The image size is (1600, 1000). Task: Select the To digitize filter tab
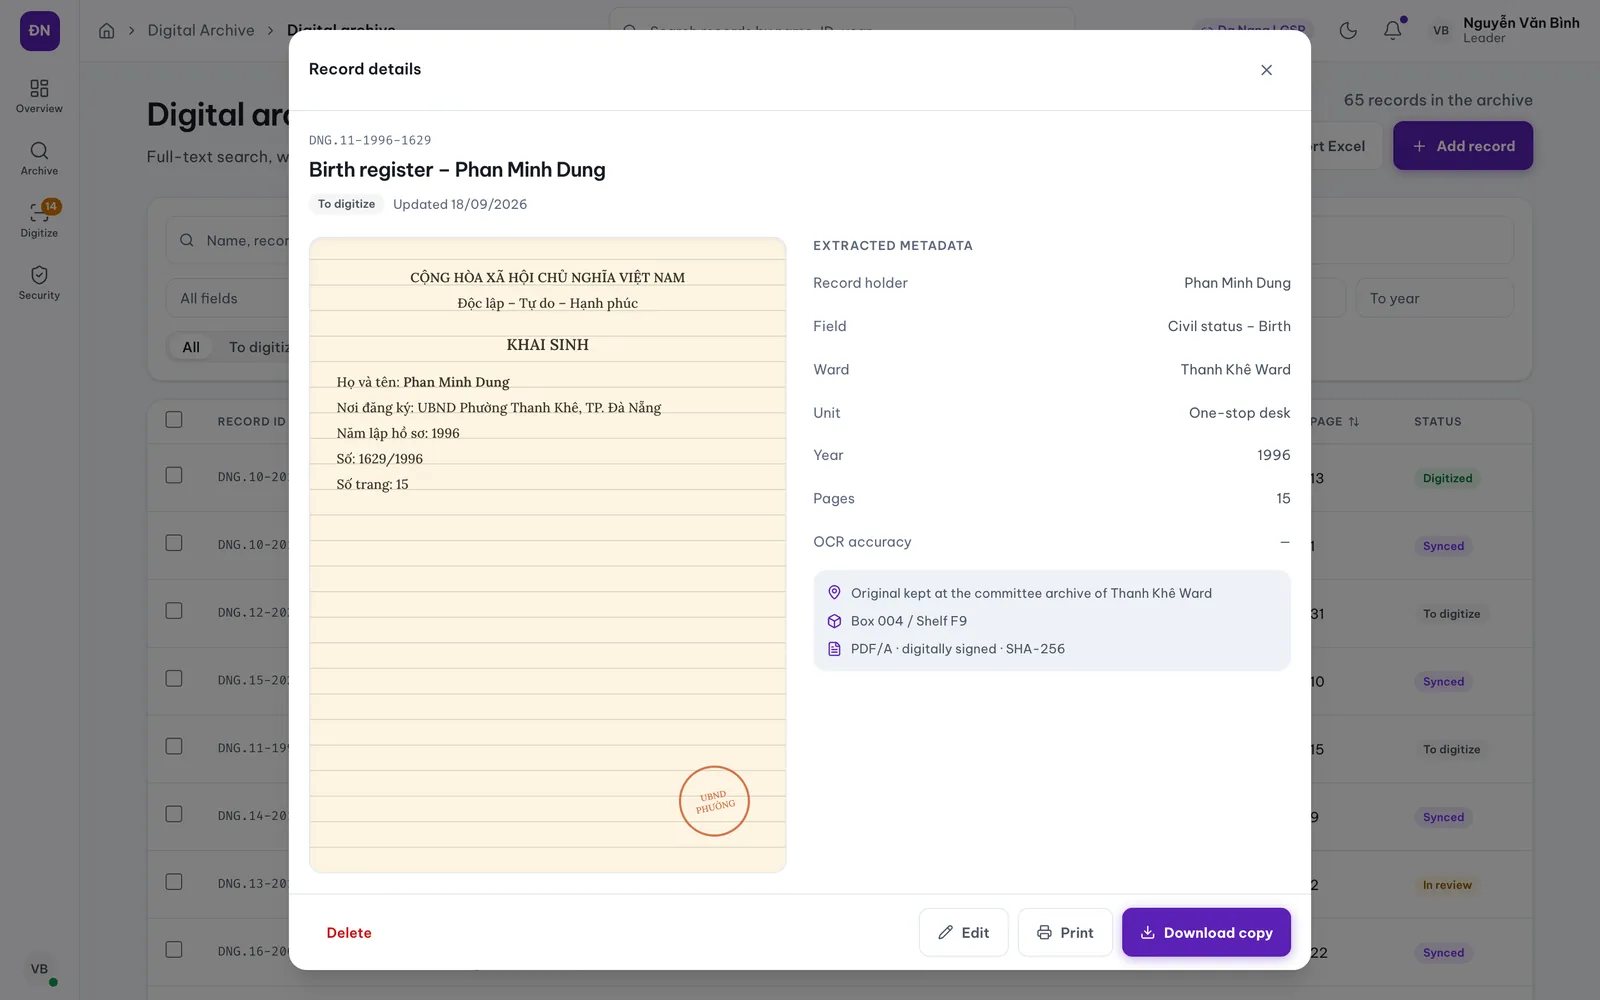coord(258,347)
